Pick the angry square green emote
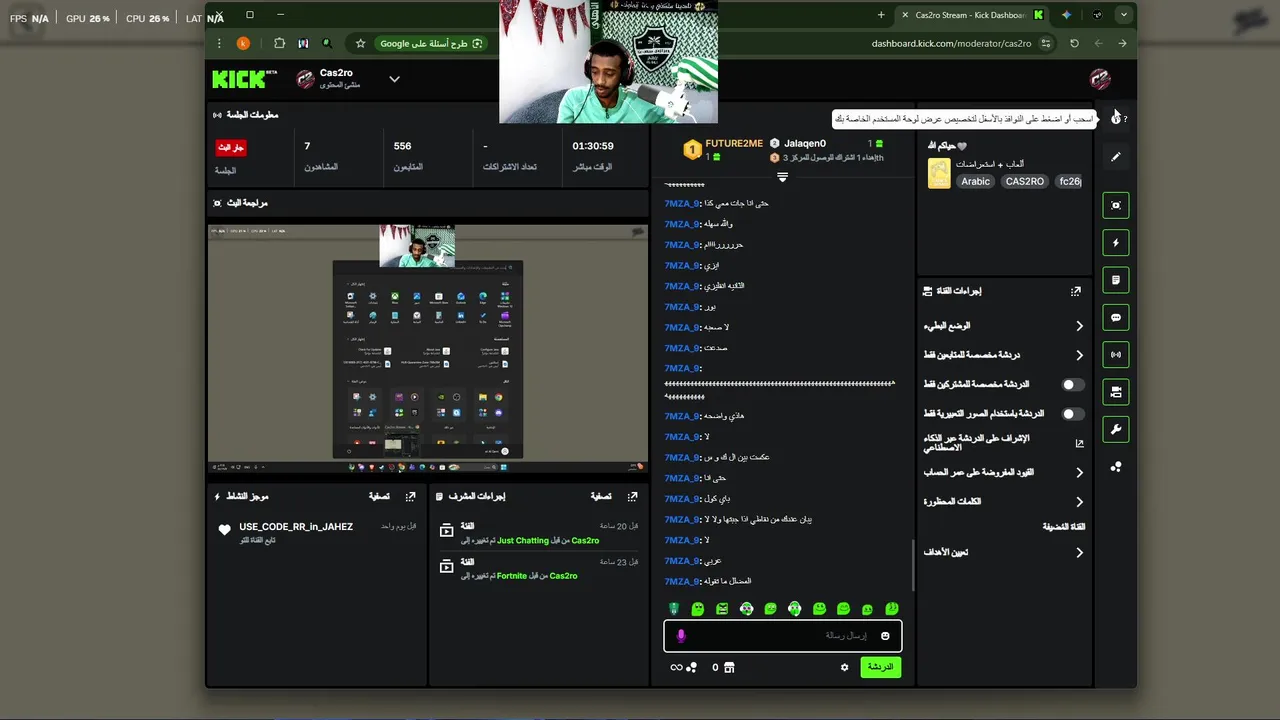The image size is (1280, 720). click(x=722, y=609)
